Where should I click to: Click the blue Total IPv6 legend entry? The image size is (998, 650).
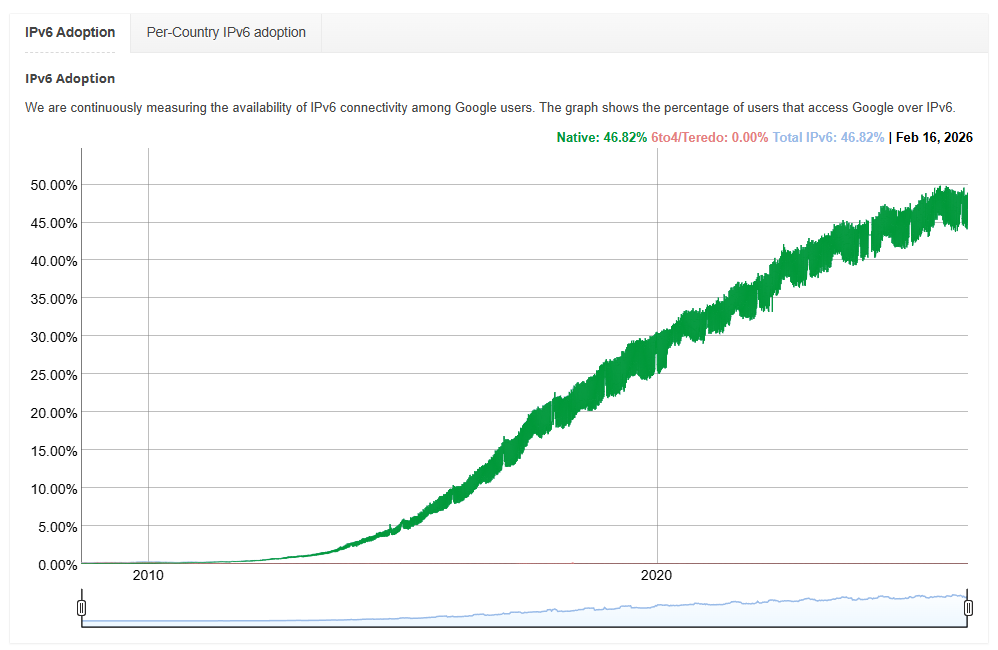[x=828, y=137]
